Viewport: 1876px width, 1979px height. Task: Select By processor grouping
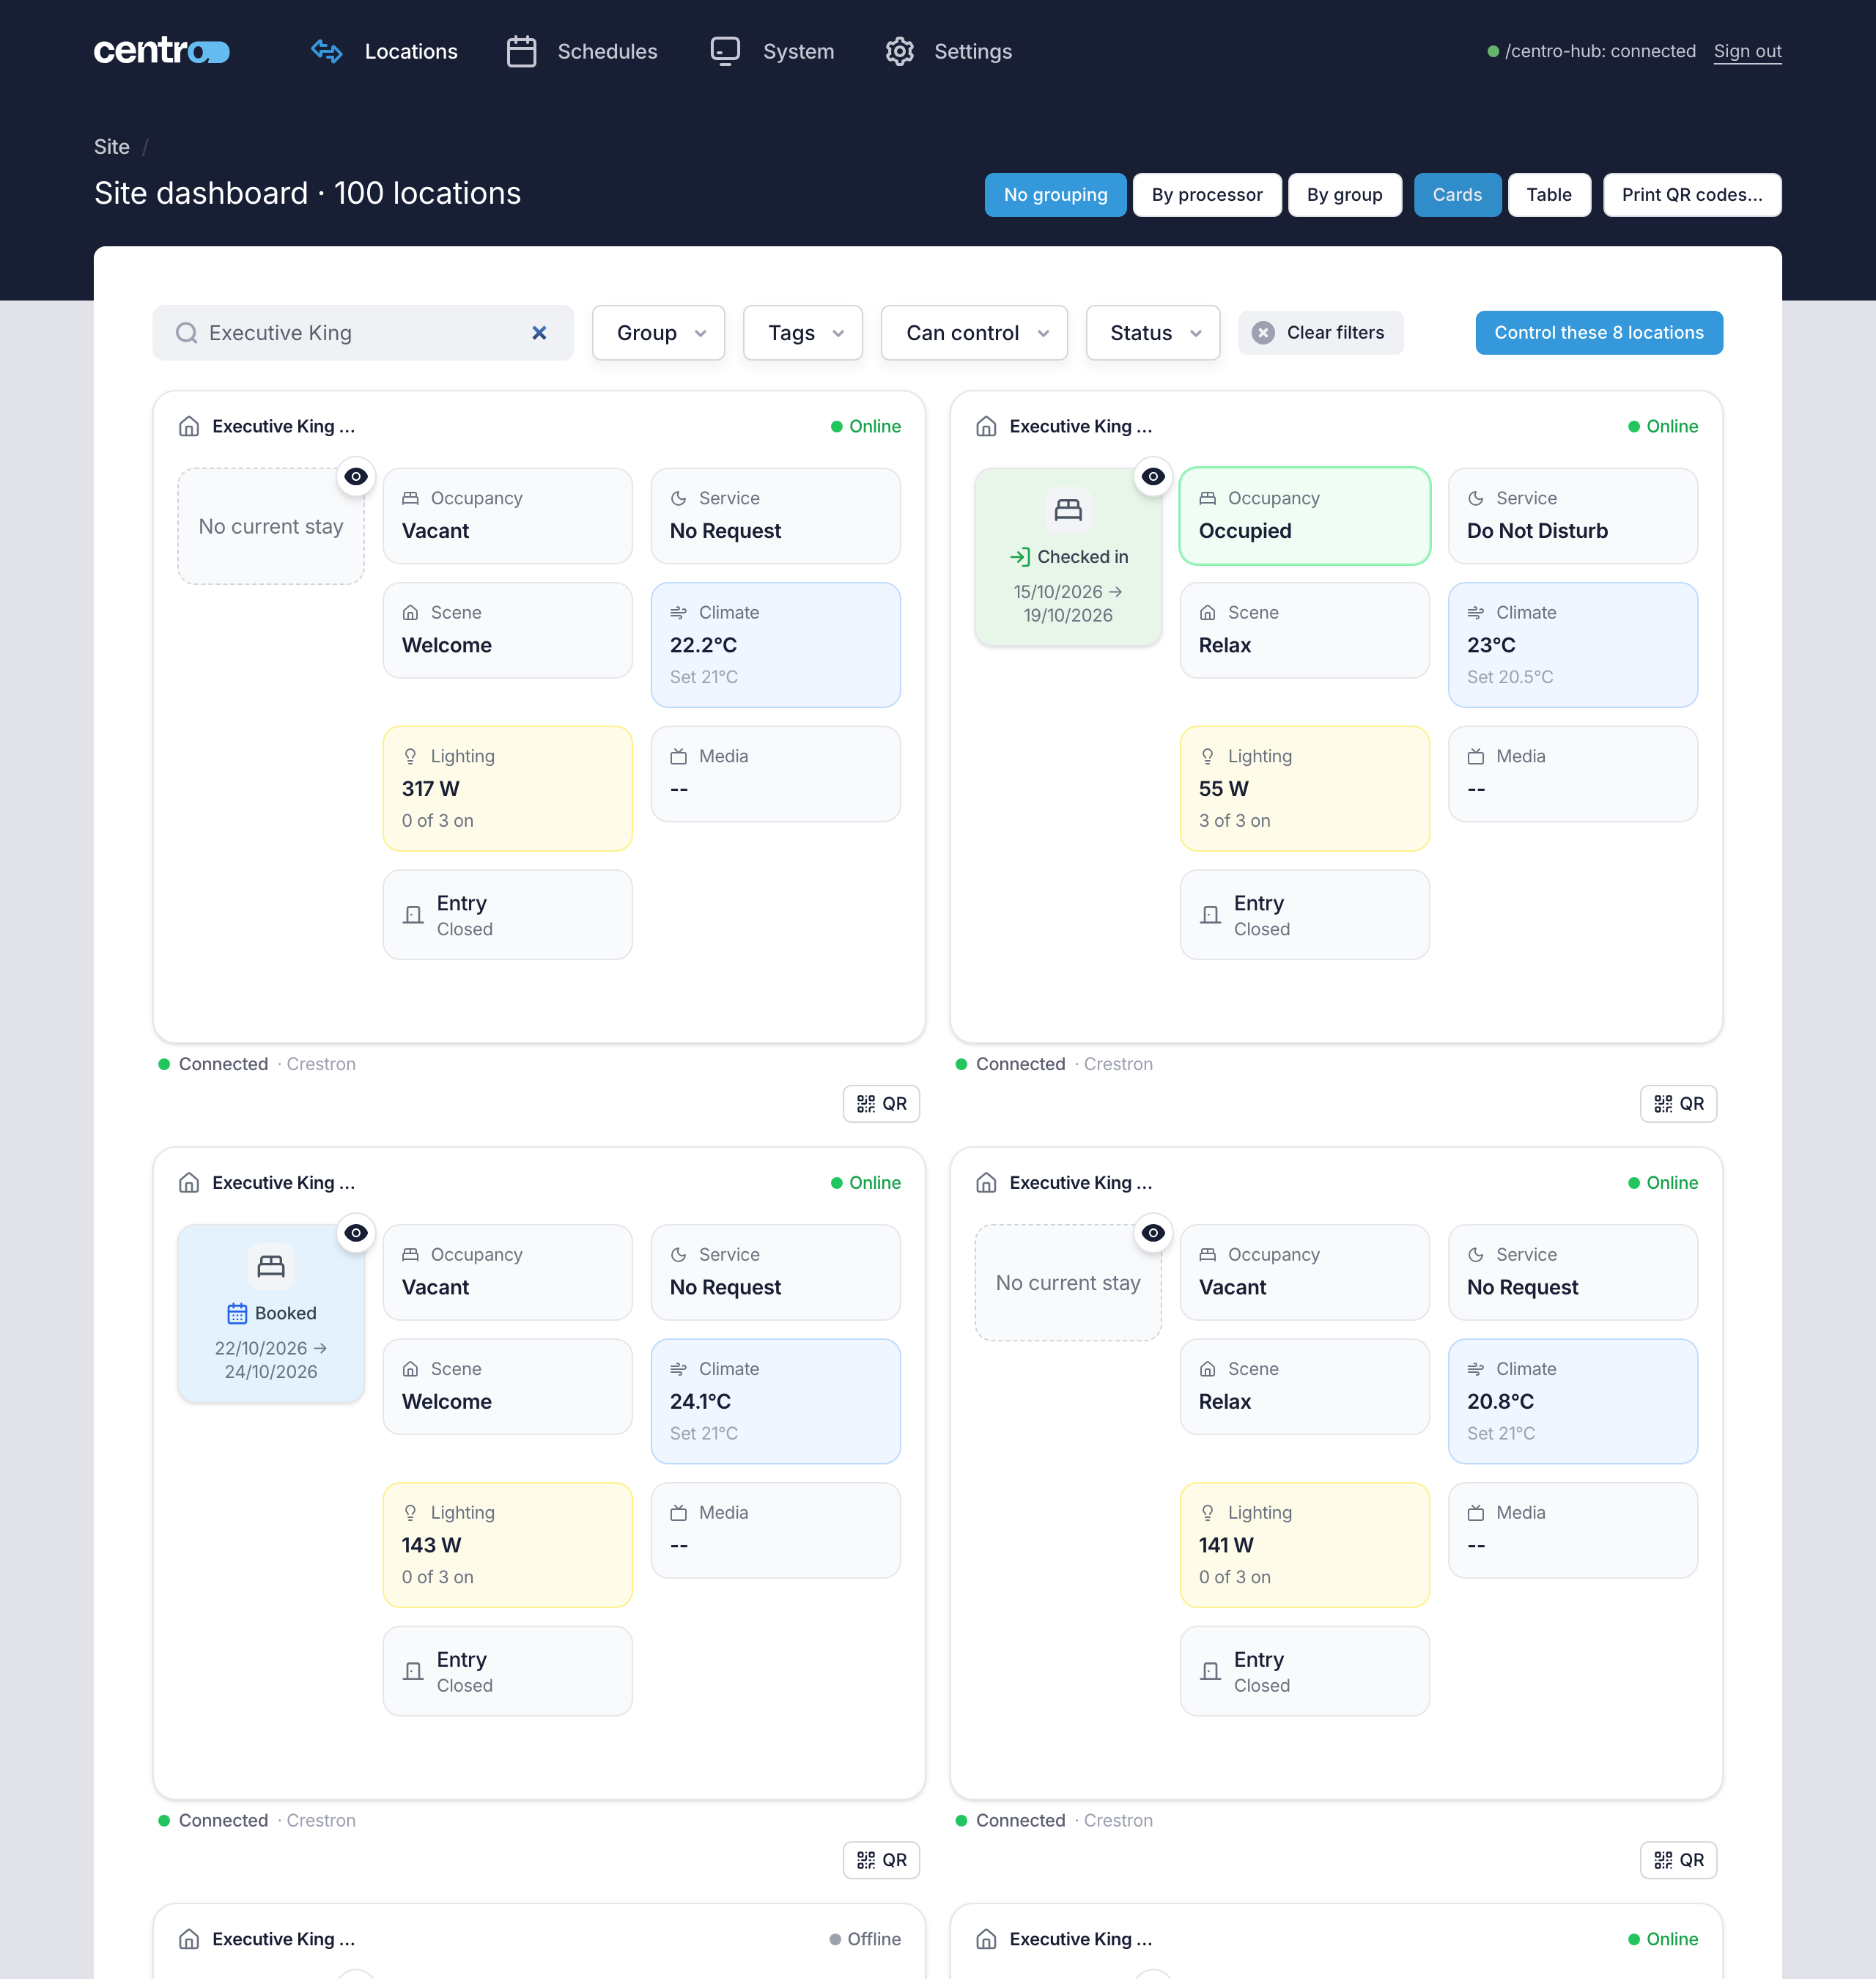pyautogui.click(x=1207, y=195)
